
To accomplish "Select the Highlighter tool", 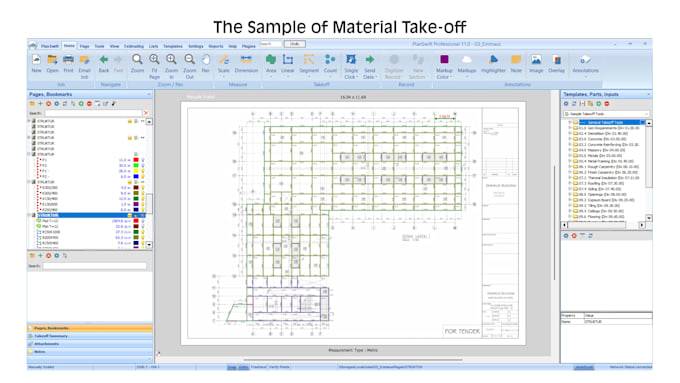I will click(493, 59).
